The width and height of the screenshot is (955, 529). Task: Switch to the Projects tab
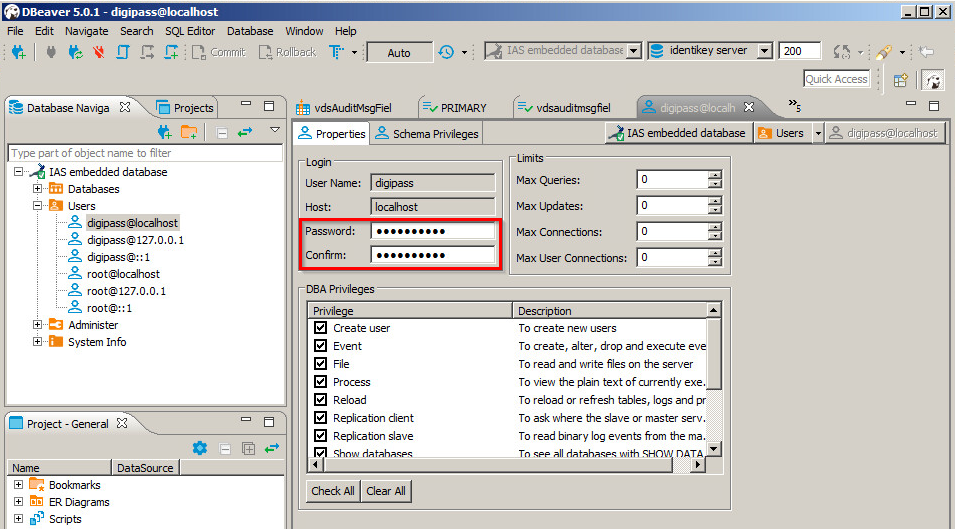click(185, 108)
